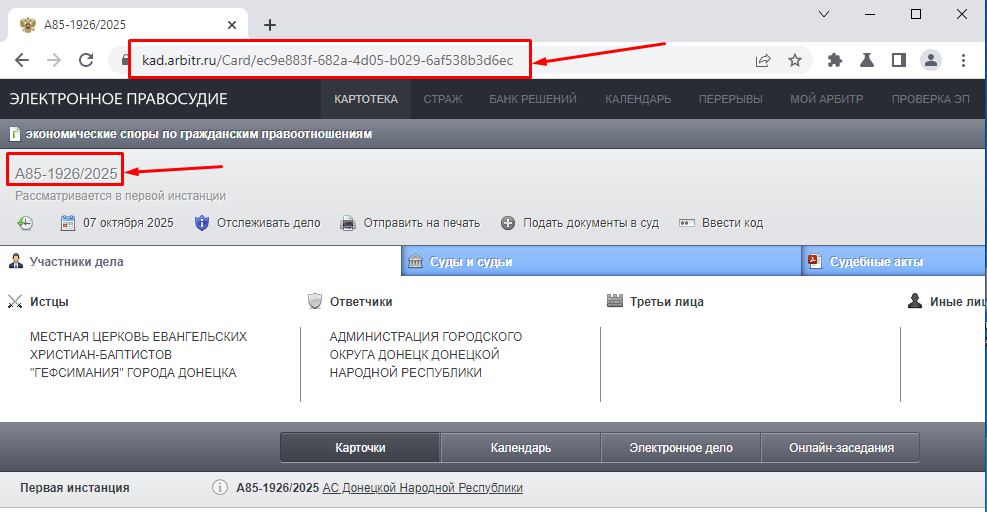
Task: Open the Судебные акты tab
Action: (879, 262)
